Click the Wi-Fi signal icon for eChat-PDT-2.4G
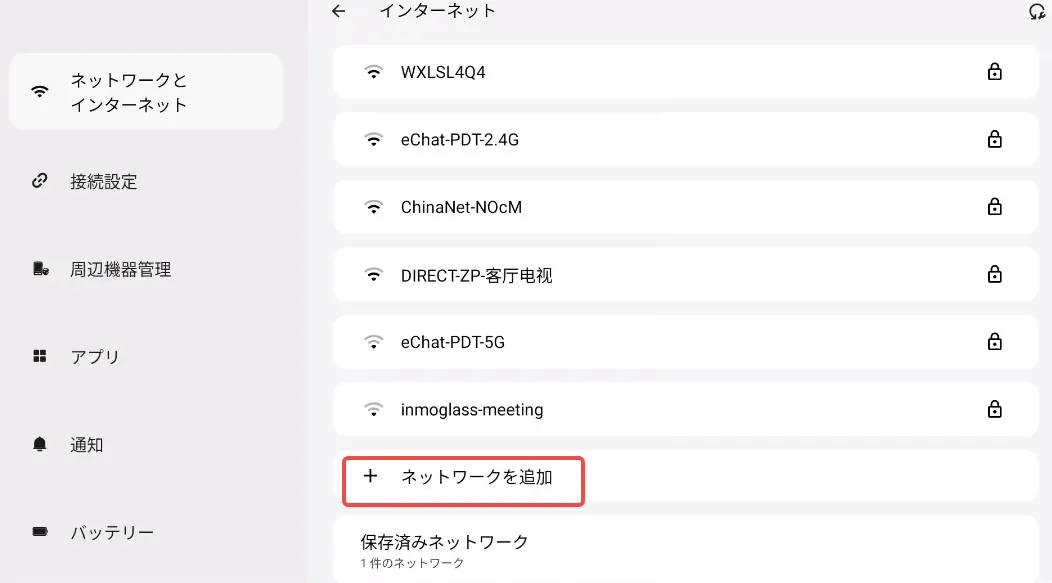The image size is (1052, 583). coord(374,140)
